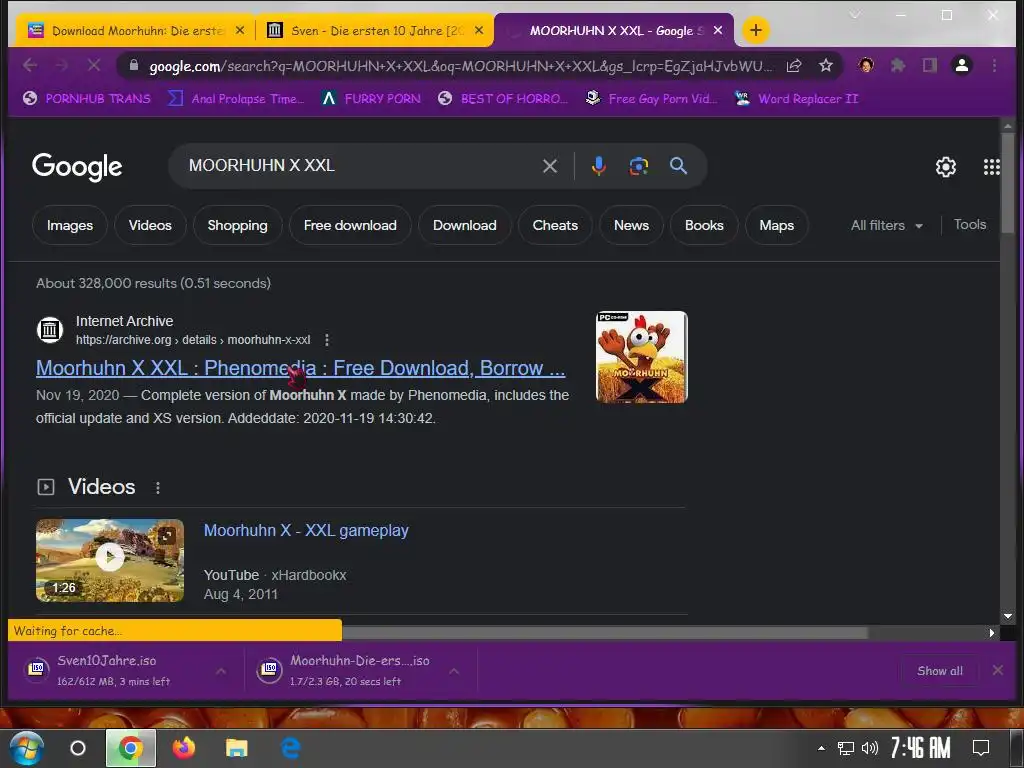Click the tab search chevron in title bar
Screen dimensions: 1024x768
[855, 14]
